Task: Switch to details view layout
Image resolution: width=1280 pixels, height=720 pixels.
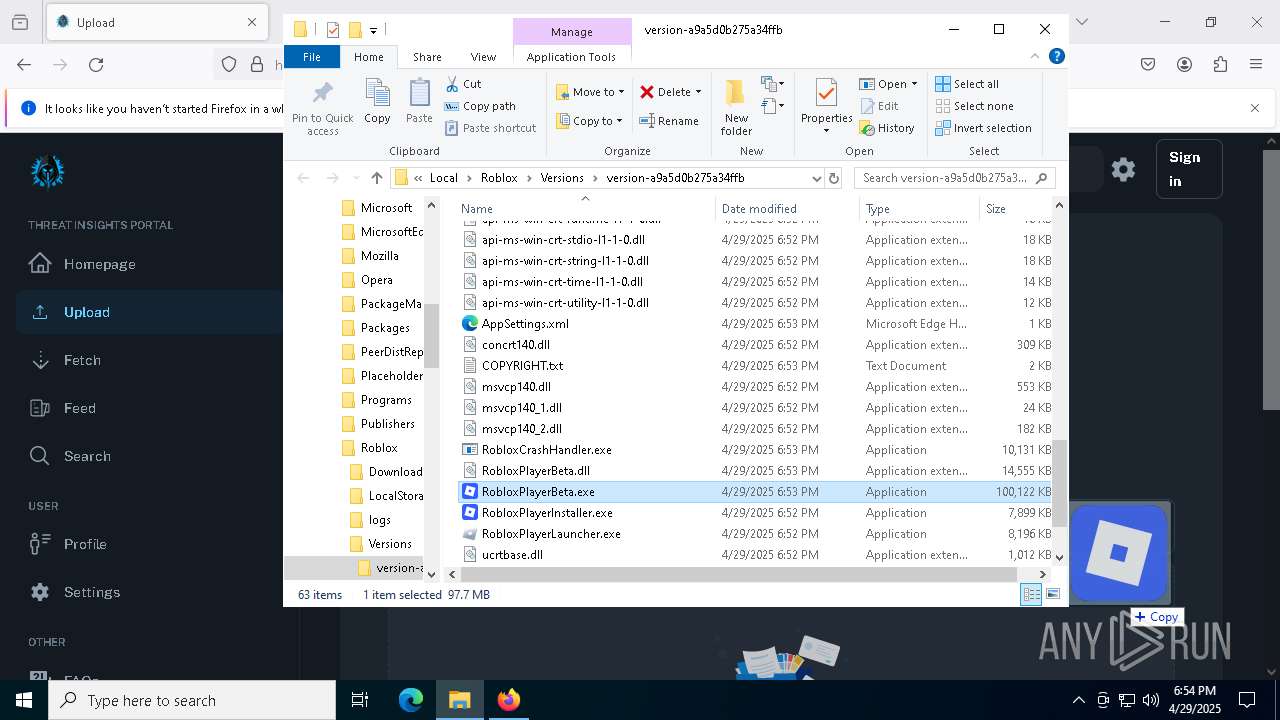Action: tap(1031, 595)
